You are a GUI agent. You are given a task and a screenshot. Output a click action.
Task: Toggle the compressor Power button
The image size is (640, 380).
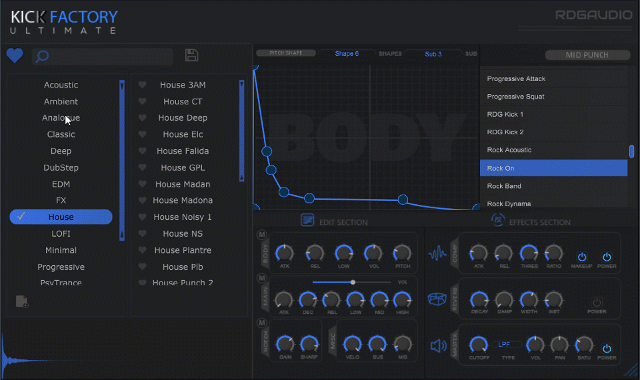(x=607, y=257)
